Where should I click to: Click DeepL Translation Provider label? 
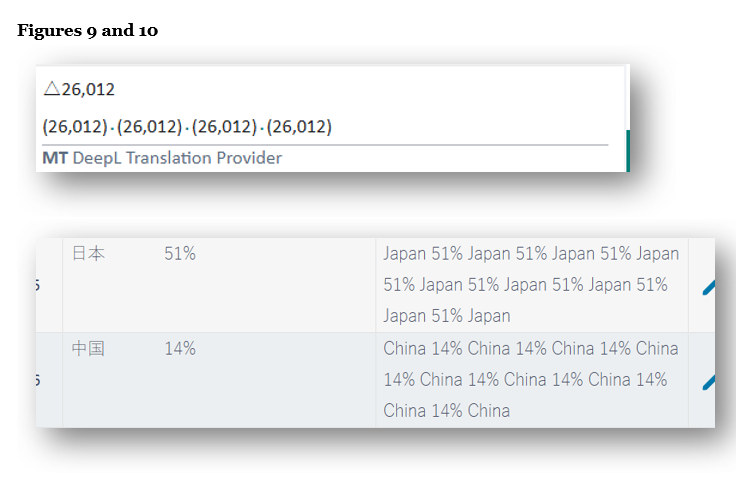(177, 158)
